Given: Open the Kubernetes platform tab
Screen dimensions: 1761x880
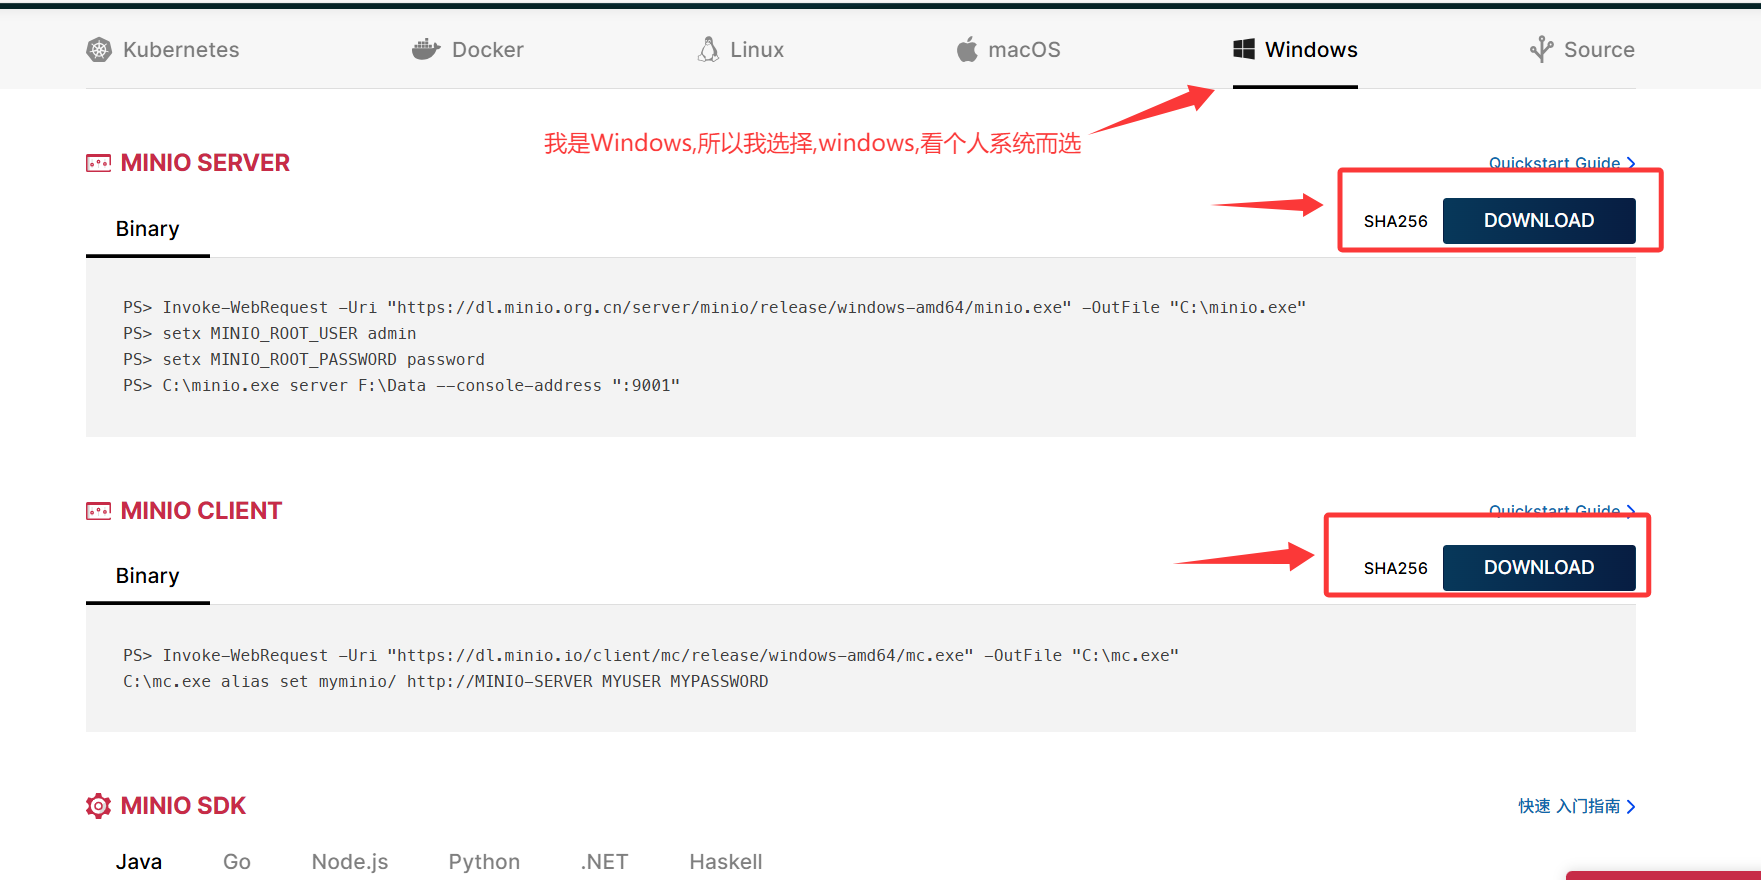Looking at the screenshot, I should pos(163,49).
